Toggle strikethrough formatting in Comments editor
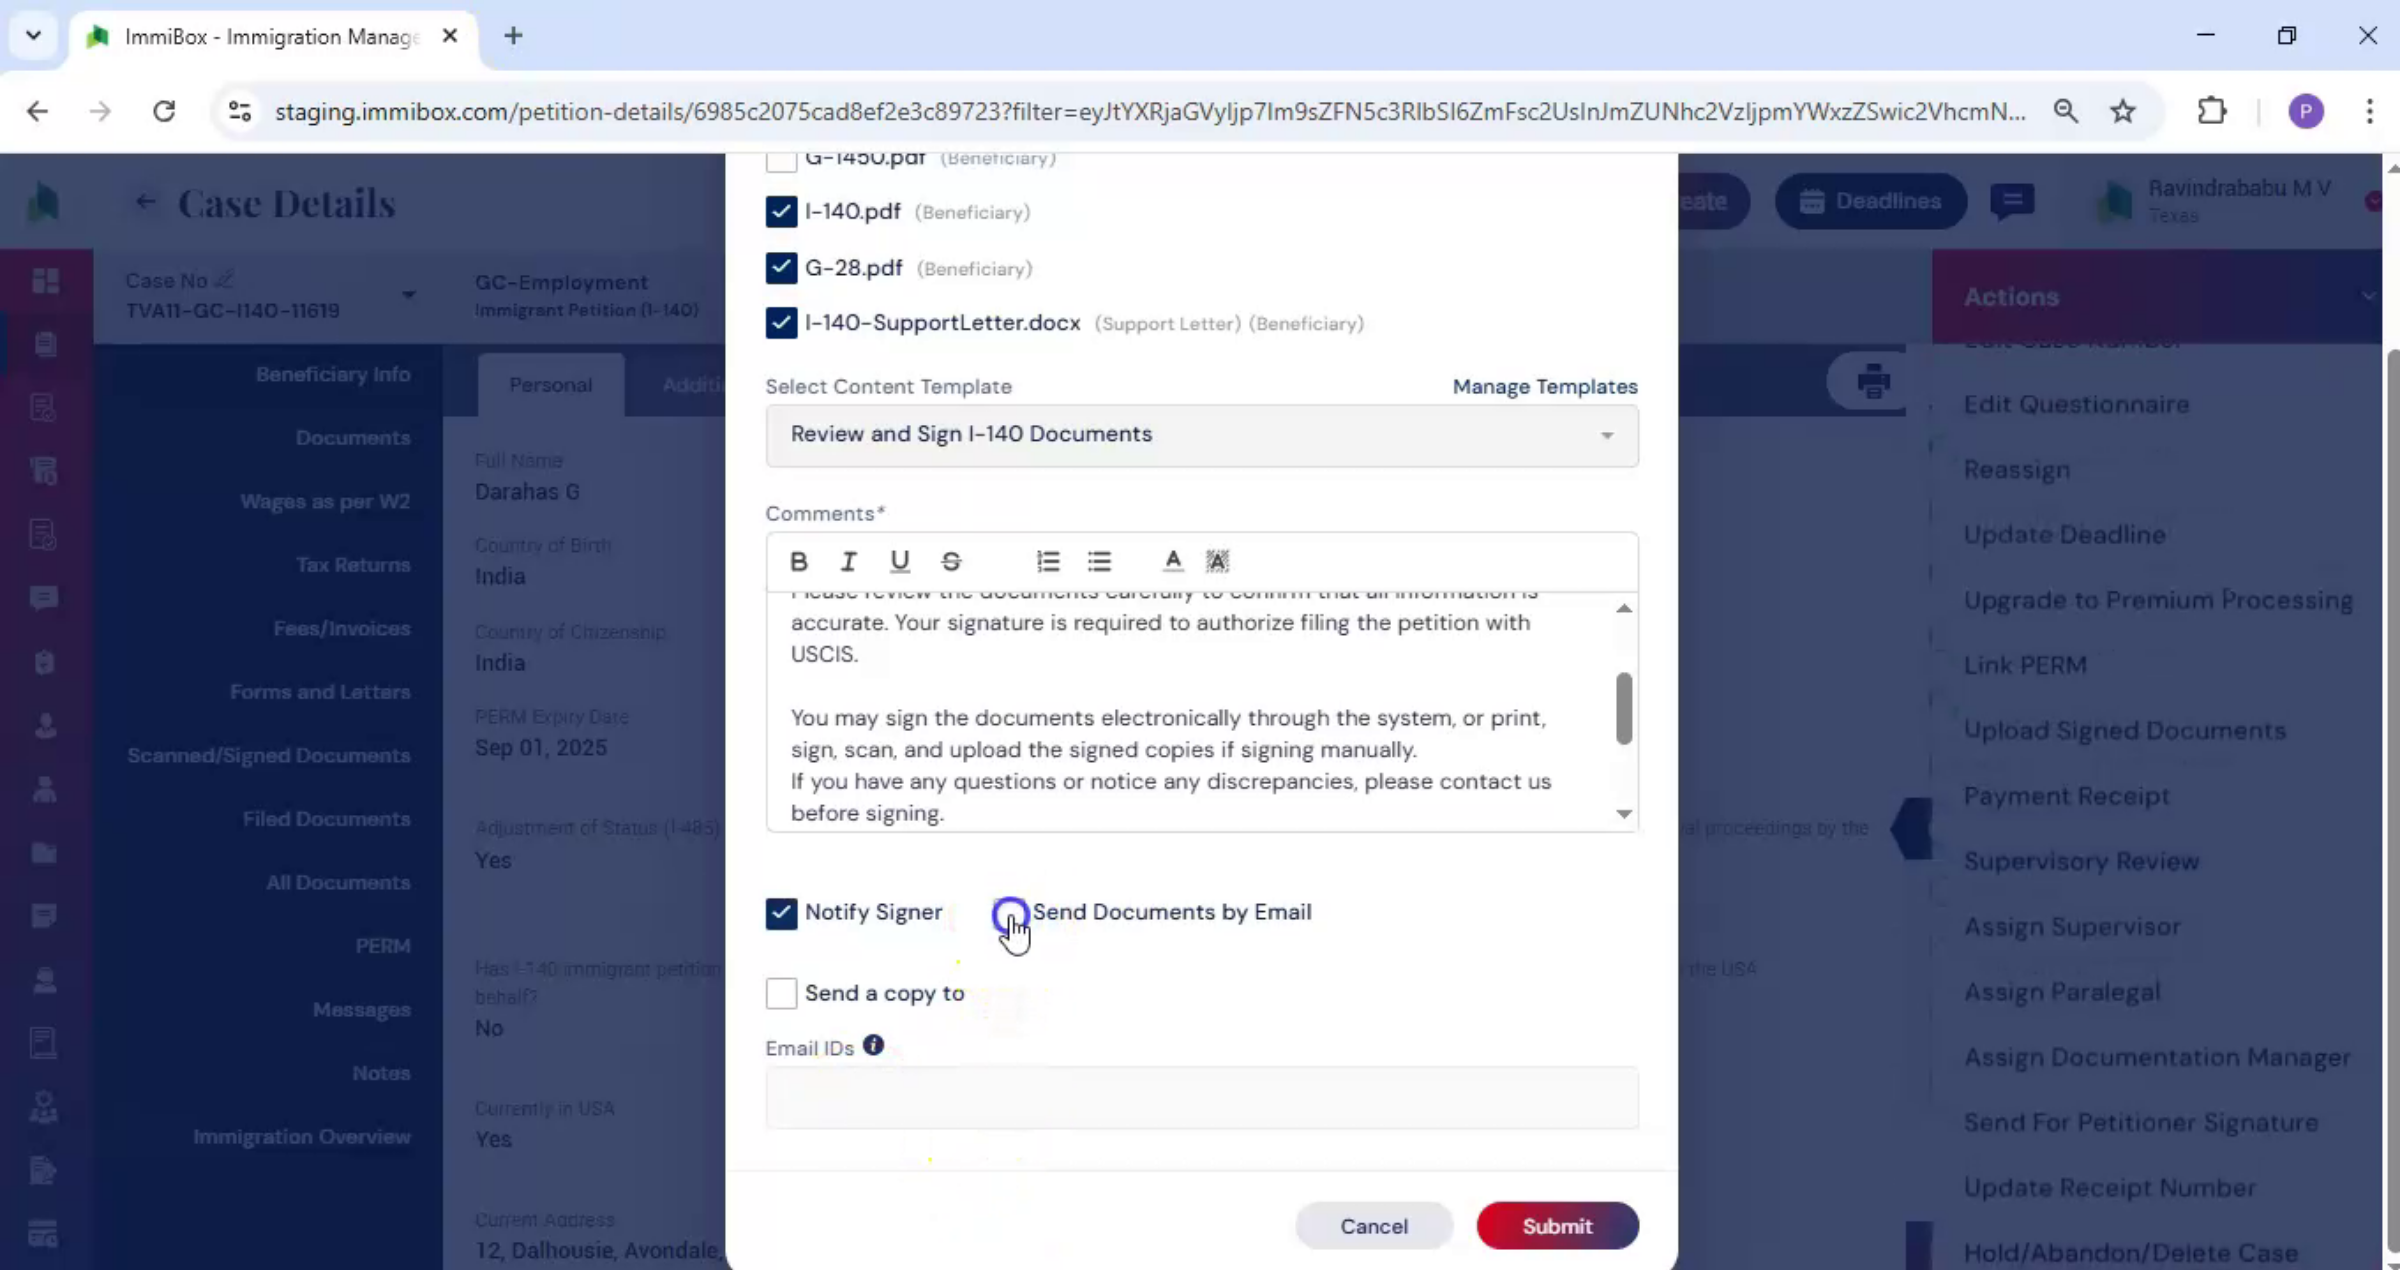 tap(951, 561)
